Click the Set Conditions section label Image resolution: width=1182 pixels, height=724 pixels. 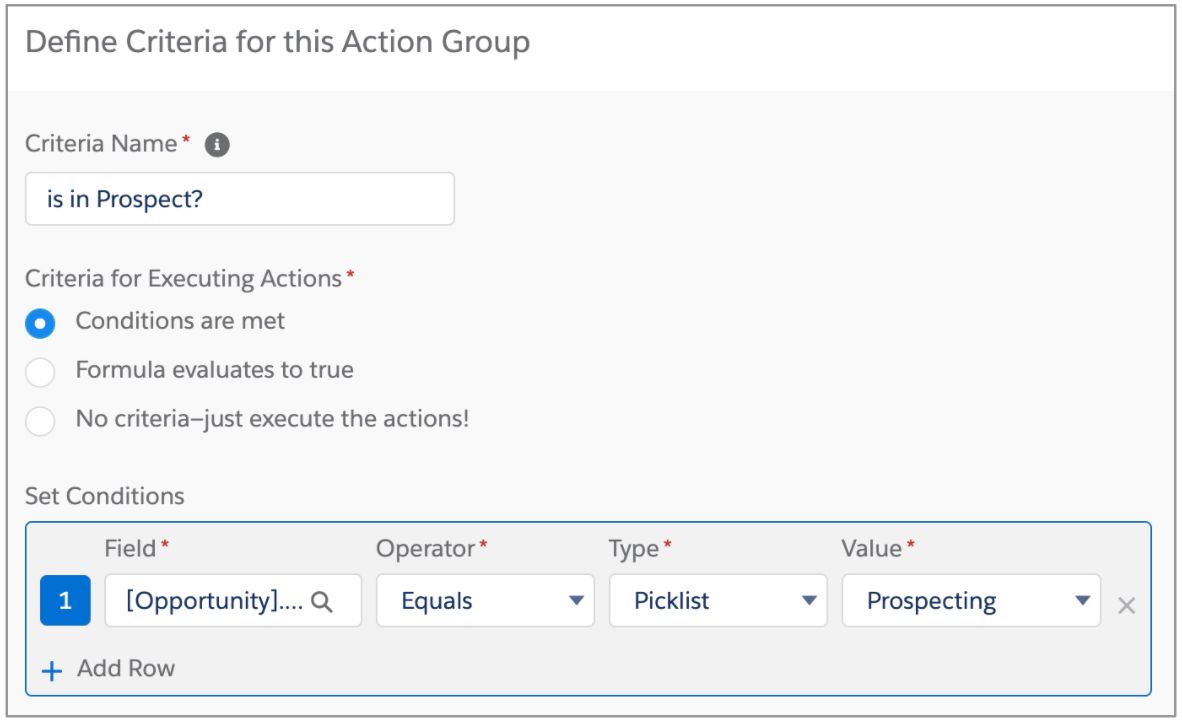[104, 496]
